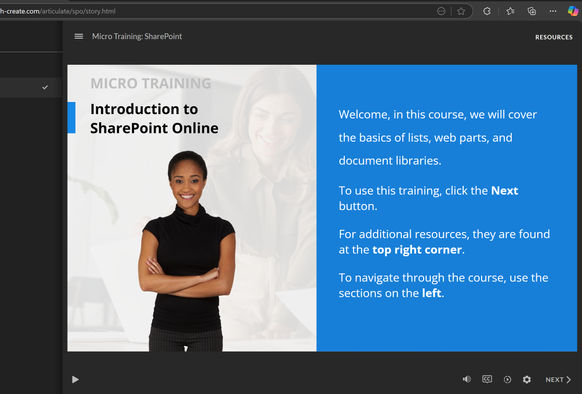This screenshot has height=394, width=582.
Task: Click browser address bar URL
Action: tap(58, 11)
